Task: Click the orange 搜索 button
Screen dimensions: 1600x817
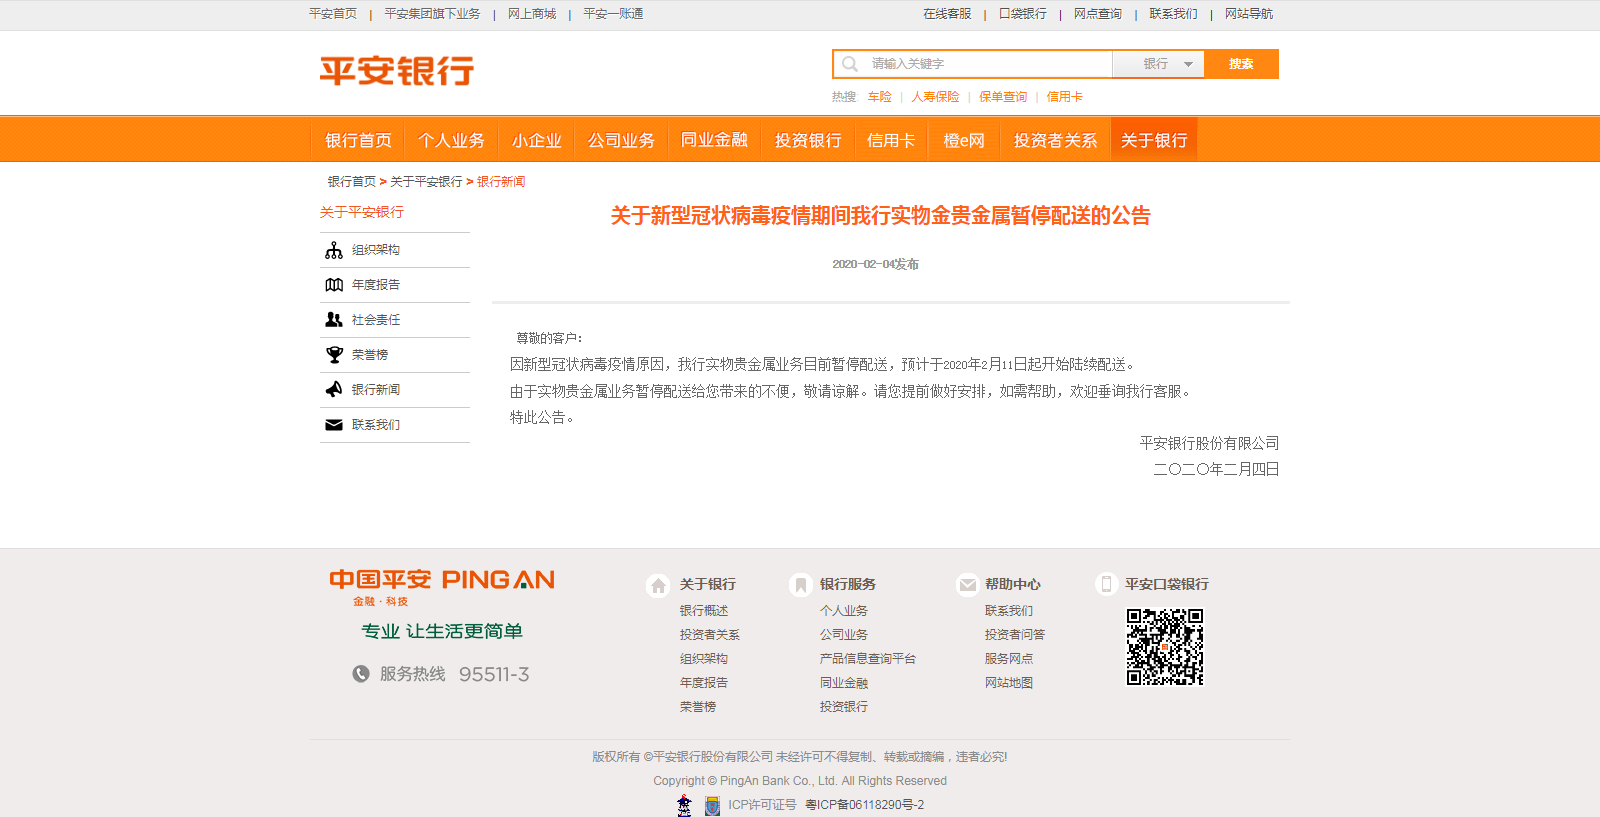Action: point(1241,64)
